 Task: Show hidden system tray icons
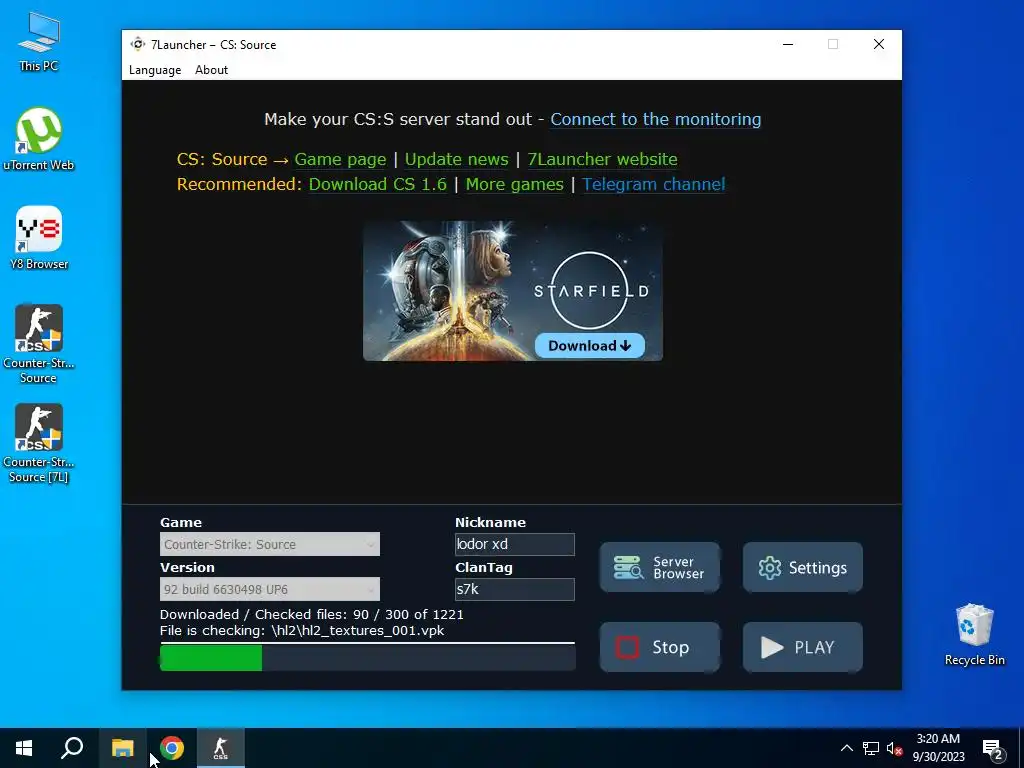pos(846,748)
